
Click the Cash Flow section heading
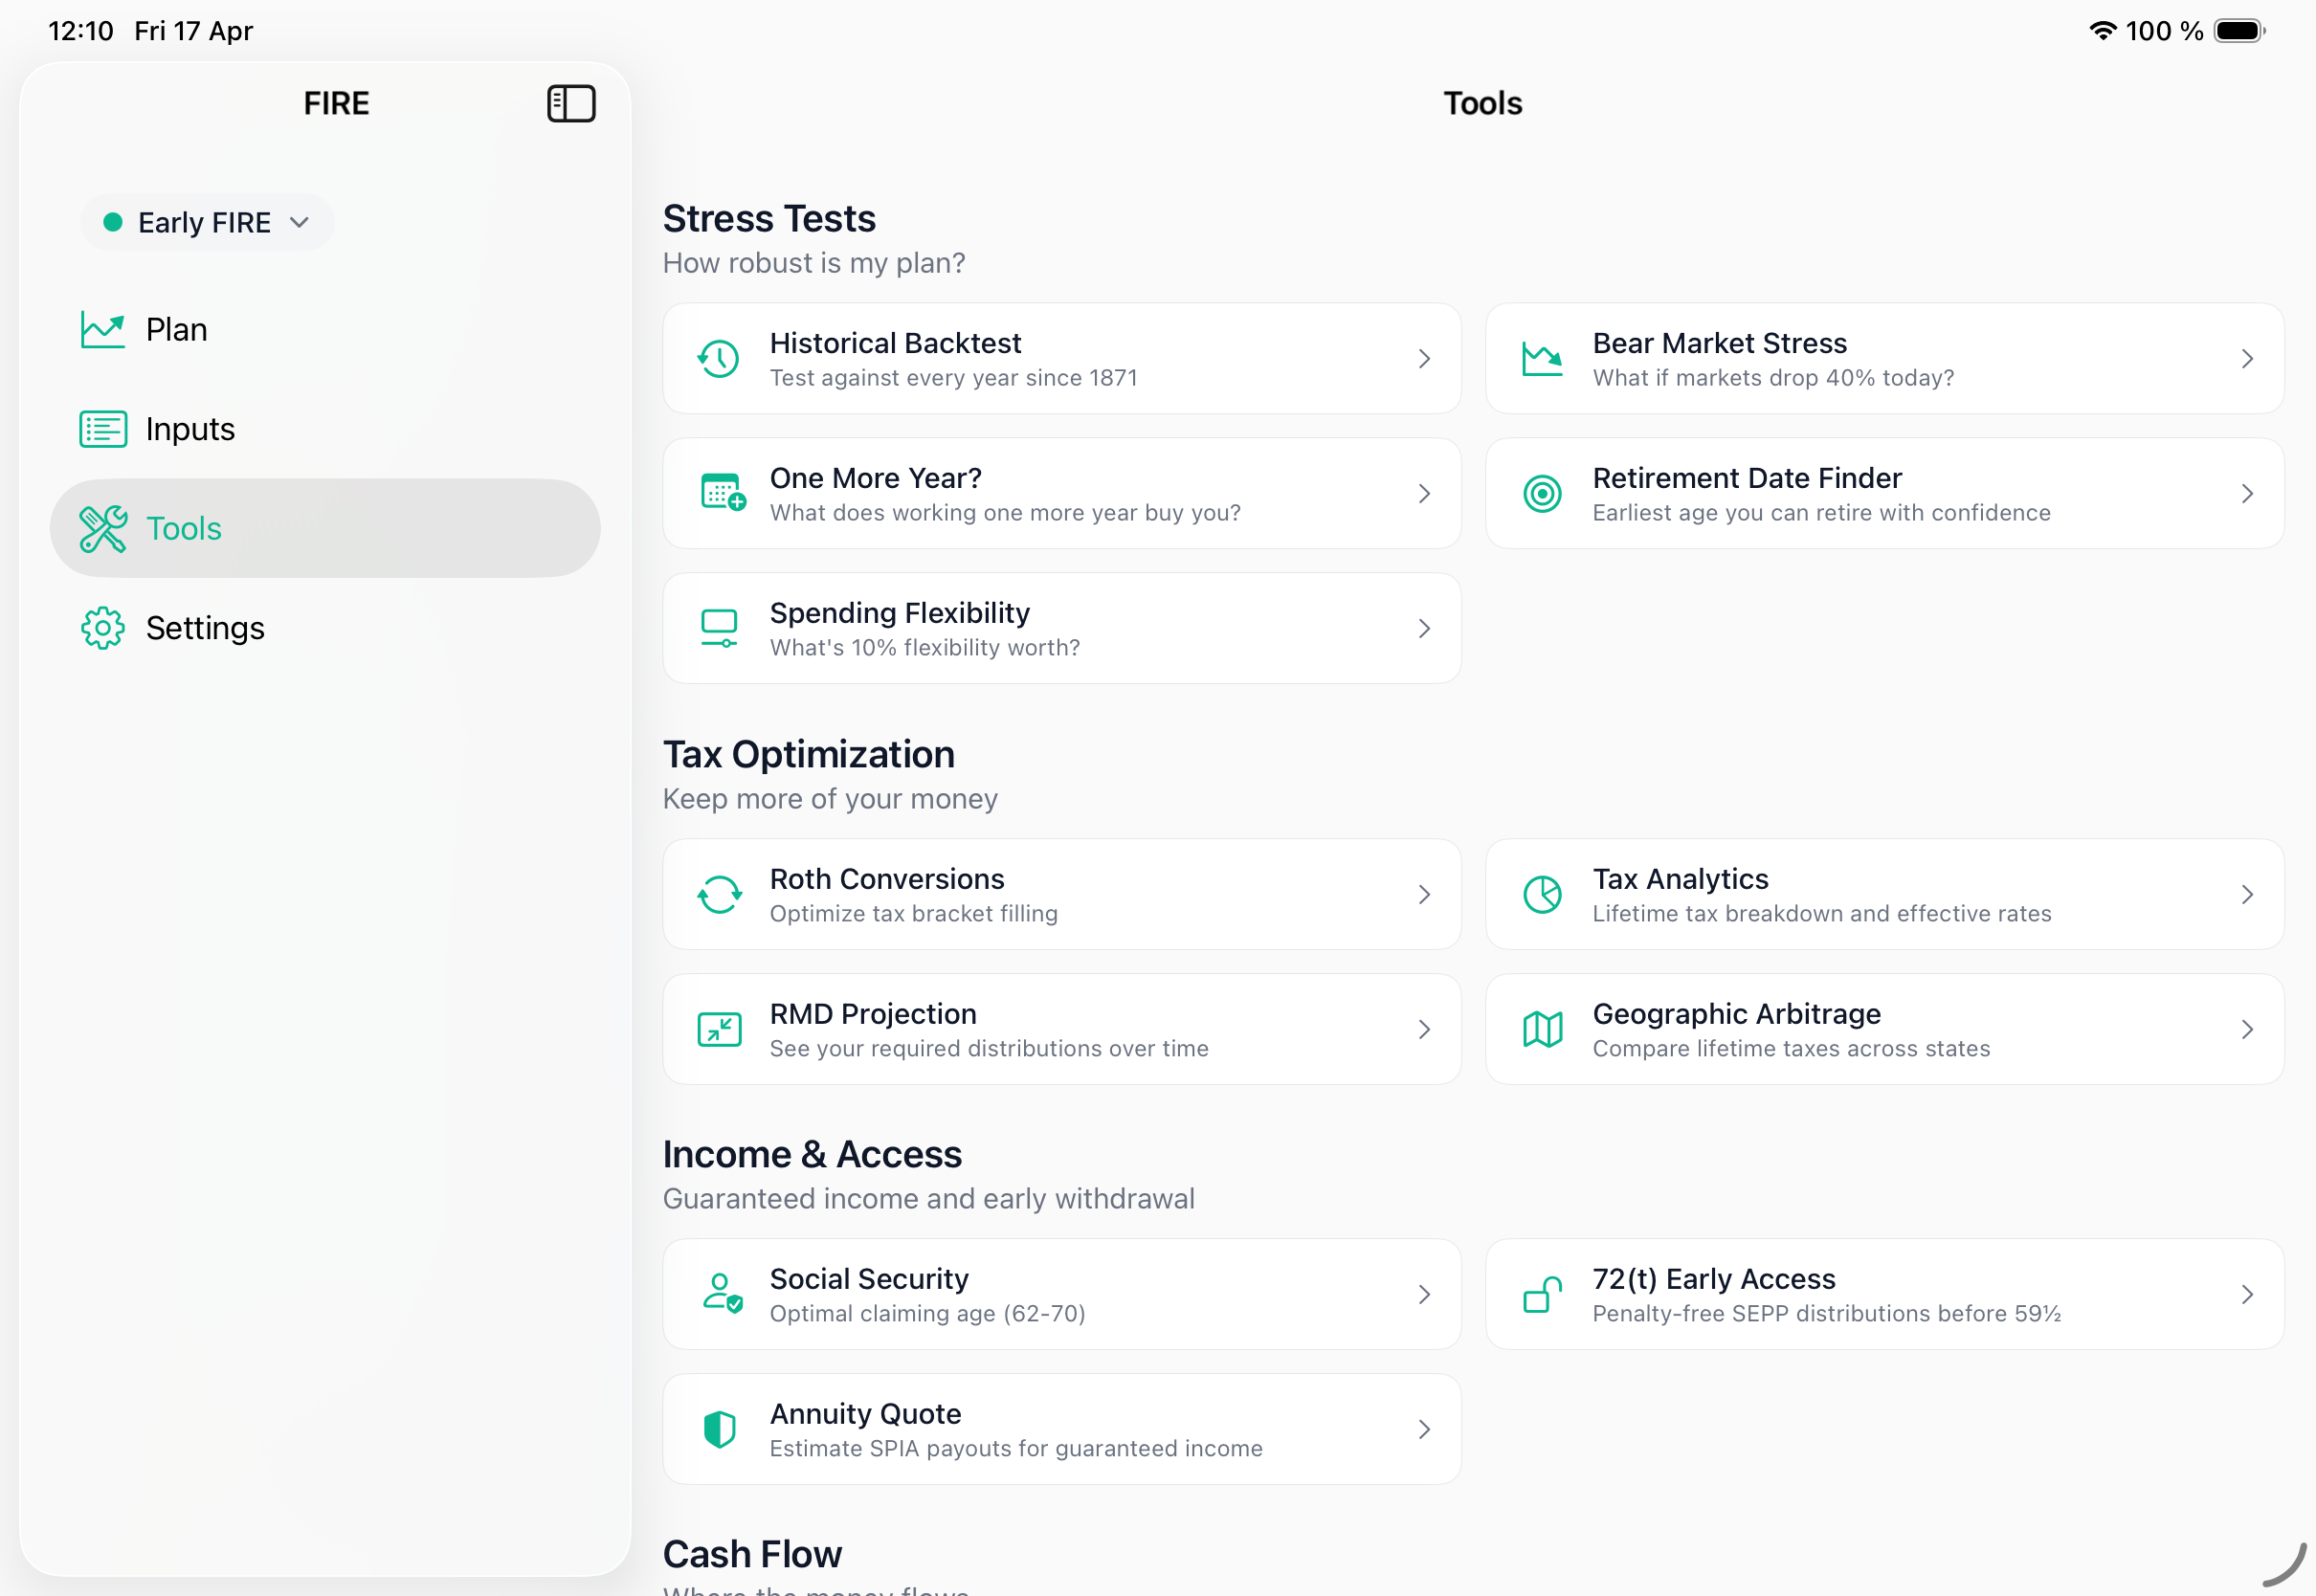pos(752,1554)
